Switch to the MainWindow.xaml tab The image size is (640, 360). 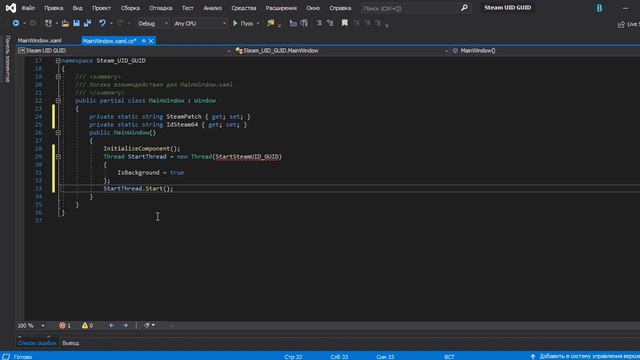[40, 41]
